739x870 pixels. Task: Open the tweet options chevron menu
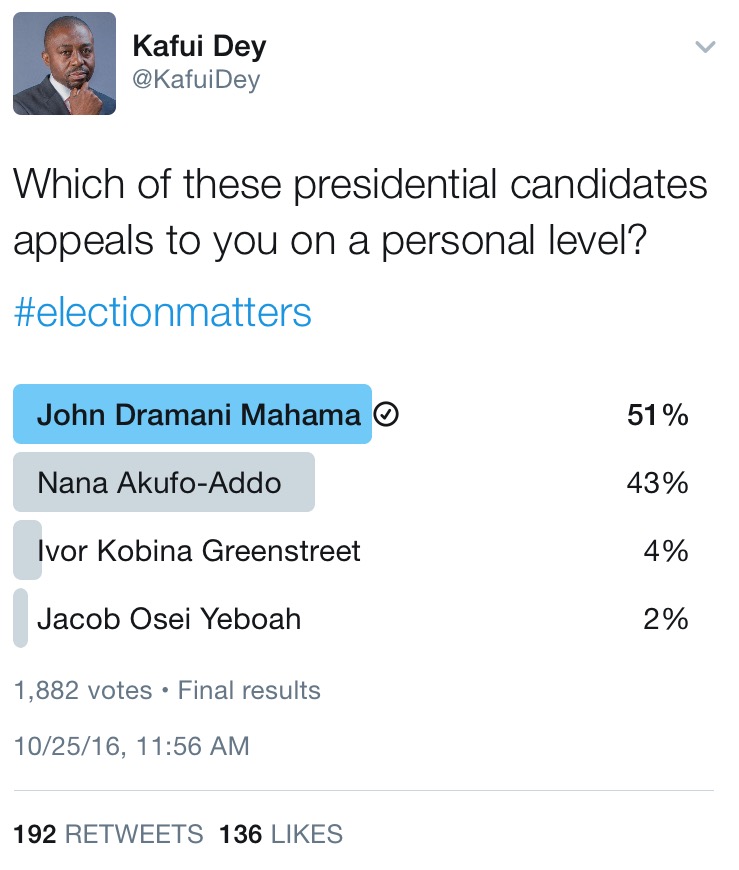pos(705,47)
